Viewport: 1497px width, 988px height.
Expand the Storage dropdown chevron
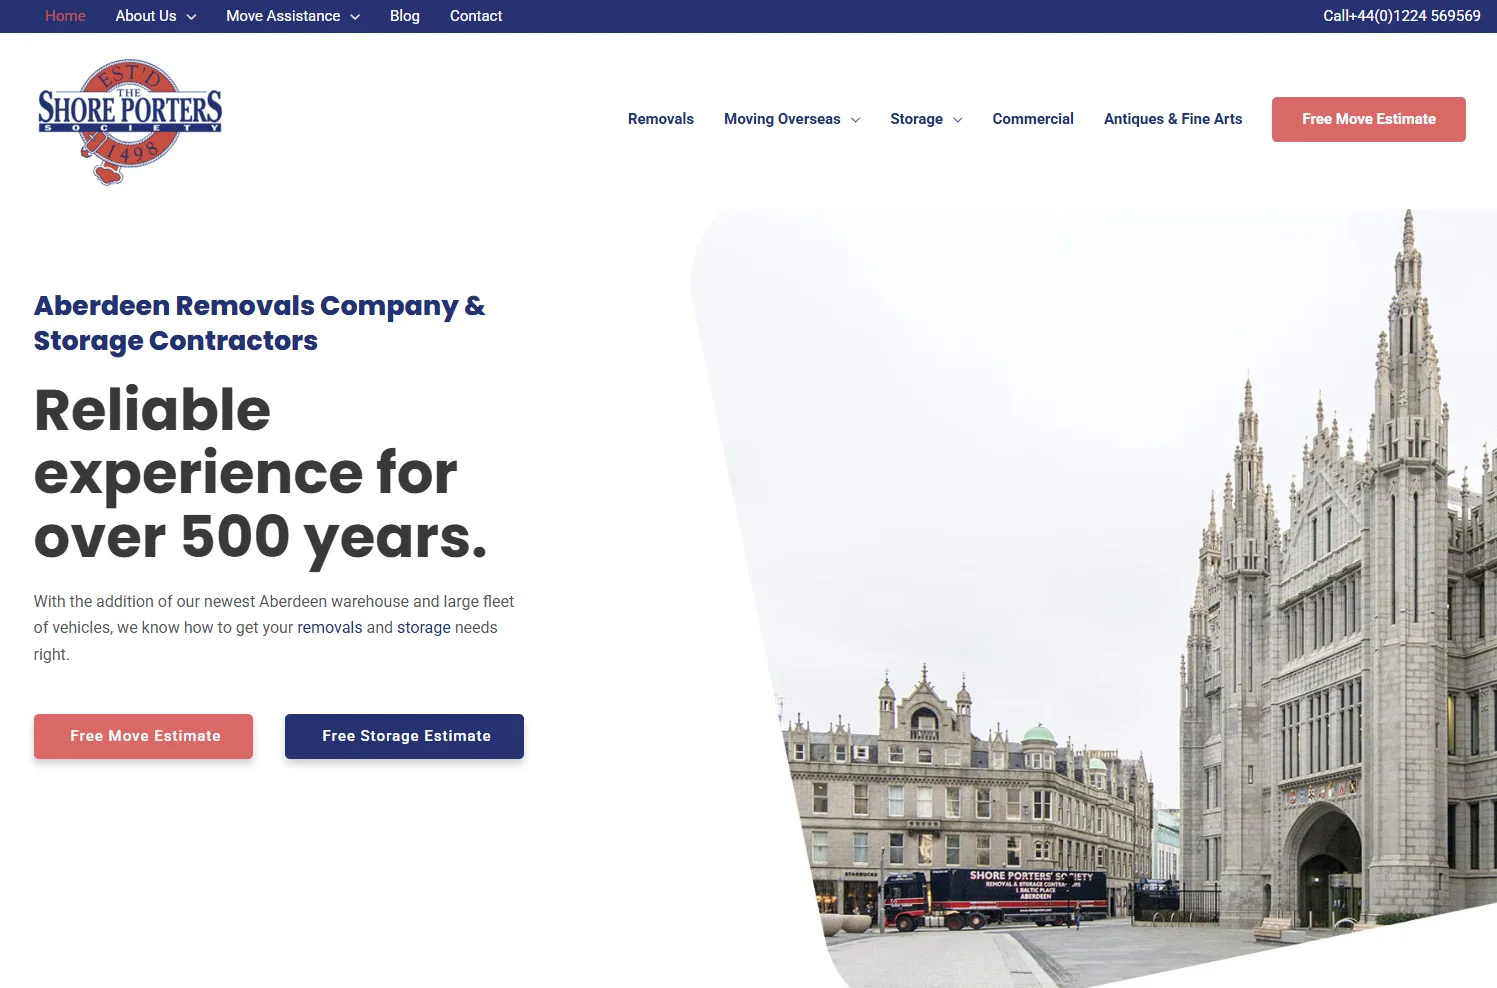[x=957, y=119]
